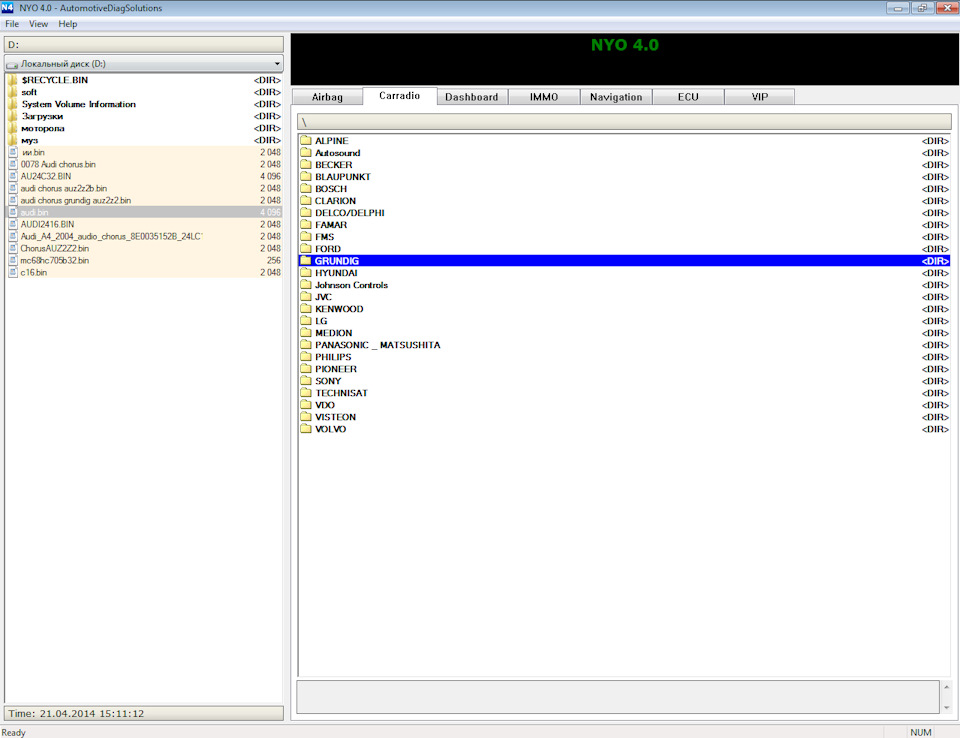
Task: Select the Загрузки folder row
Action: coord(144,116)
